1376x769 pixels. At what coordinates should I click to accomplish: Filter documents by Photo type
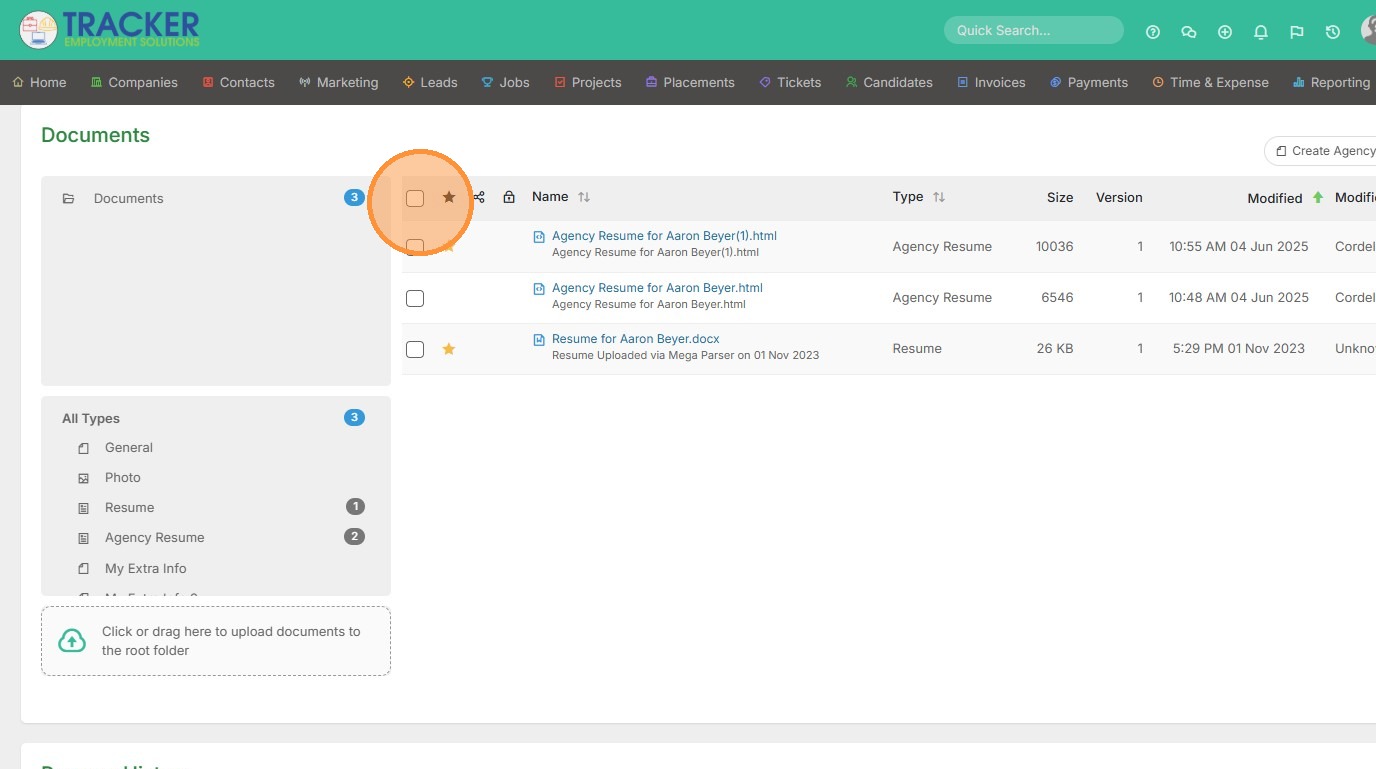coord(123,478)
